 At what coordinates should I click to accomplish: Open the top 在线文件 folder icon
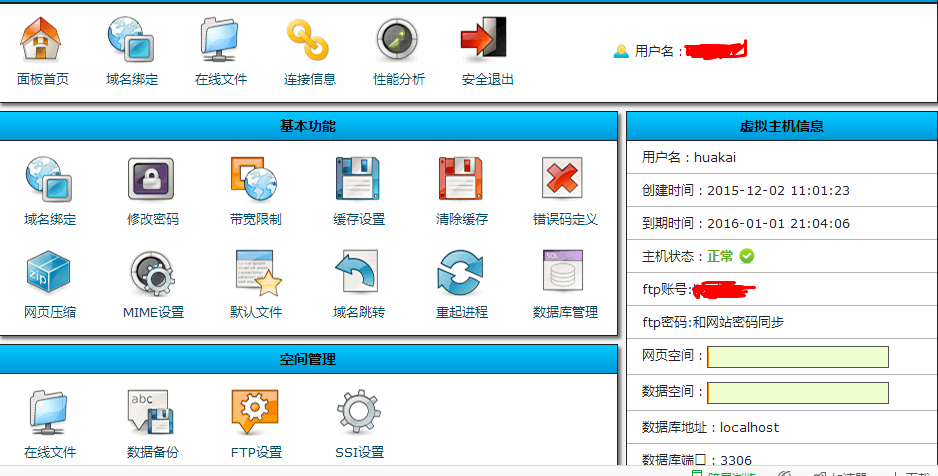point(220,38)
